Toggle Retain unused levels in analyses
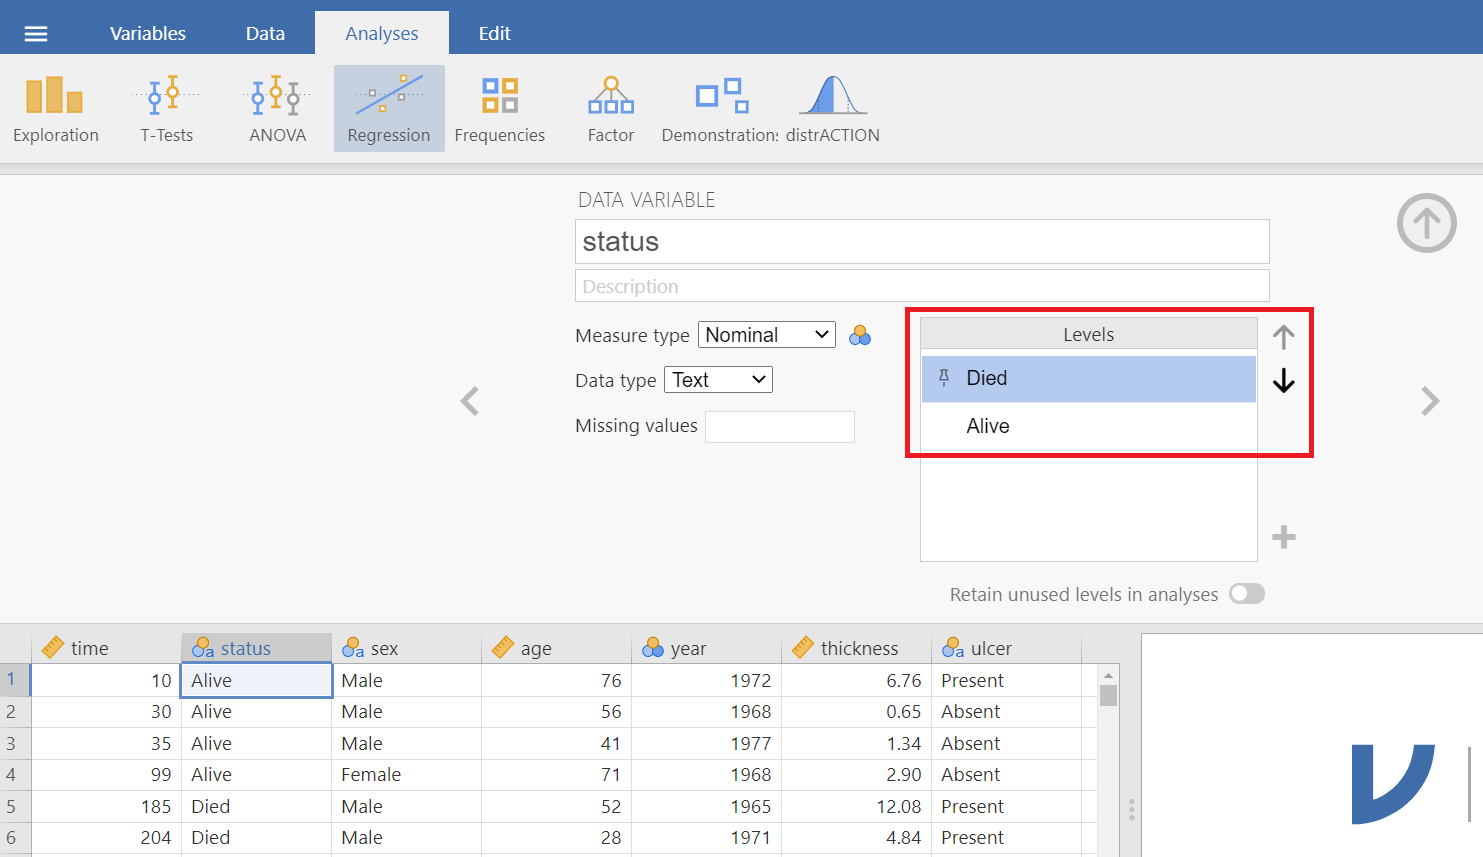 coord(1246,594)
